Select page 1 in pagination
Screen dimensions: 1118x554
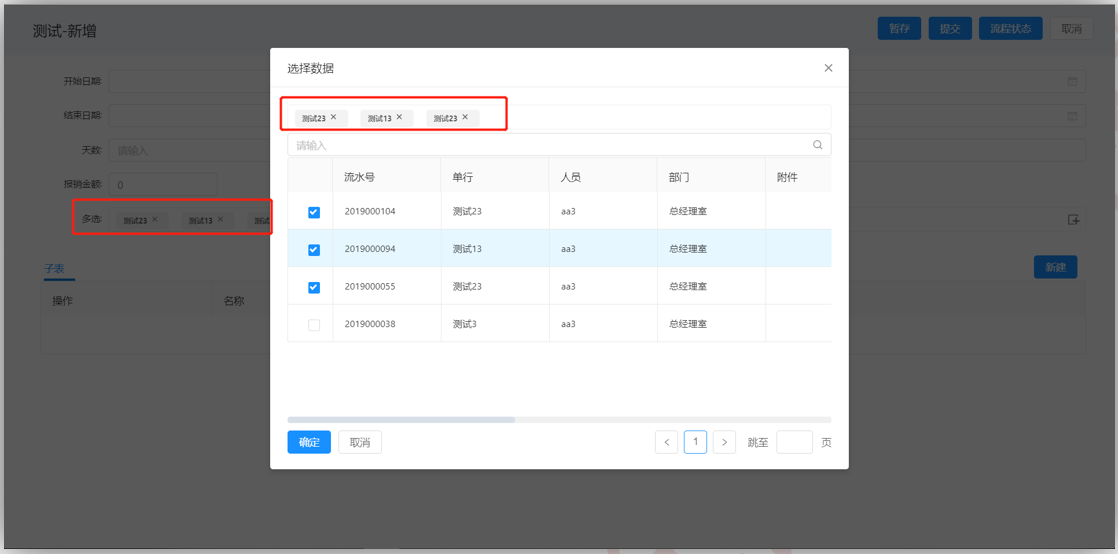(x=695, y=442)
